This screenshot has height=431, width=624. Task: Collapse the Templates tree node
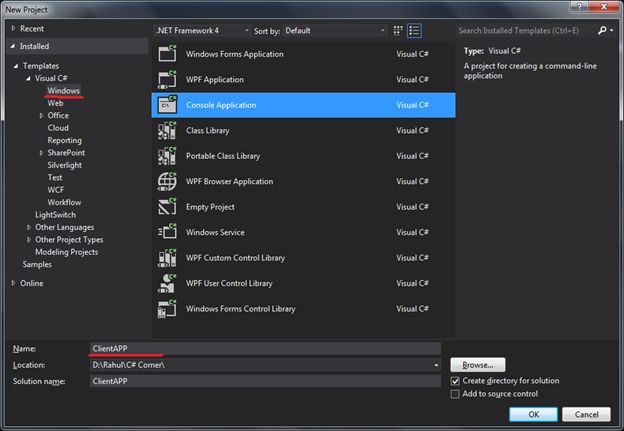coord(16,66)
